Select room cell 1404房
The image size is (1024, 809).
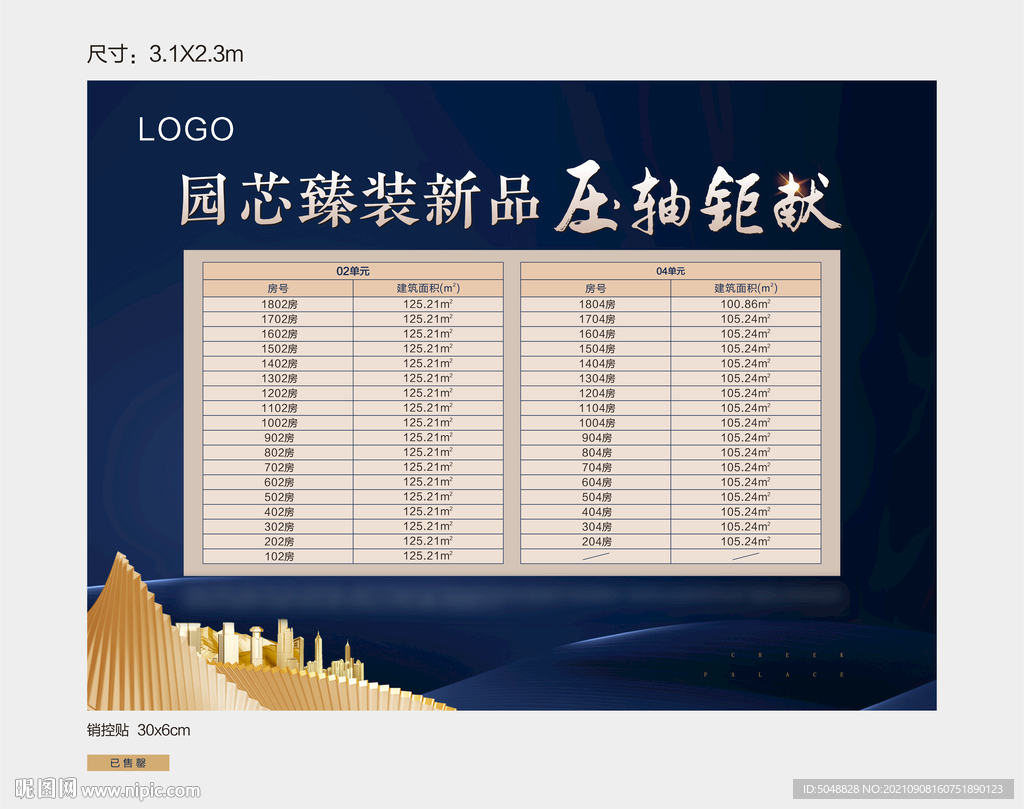(596, 364)
